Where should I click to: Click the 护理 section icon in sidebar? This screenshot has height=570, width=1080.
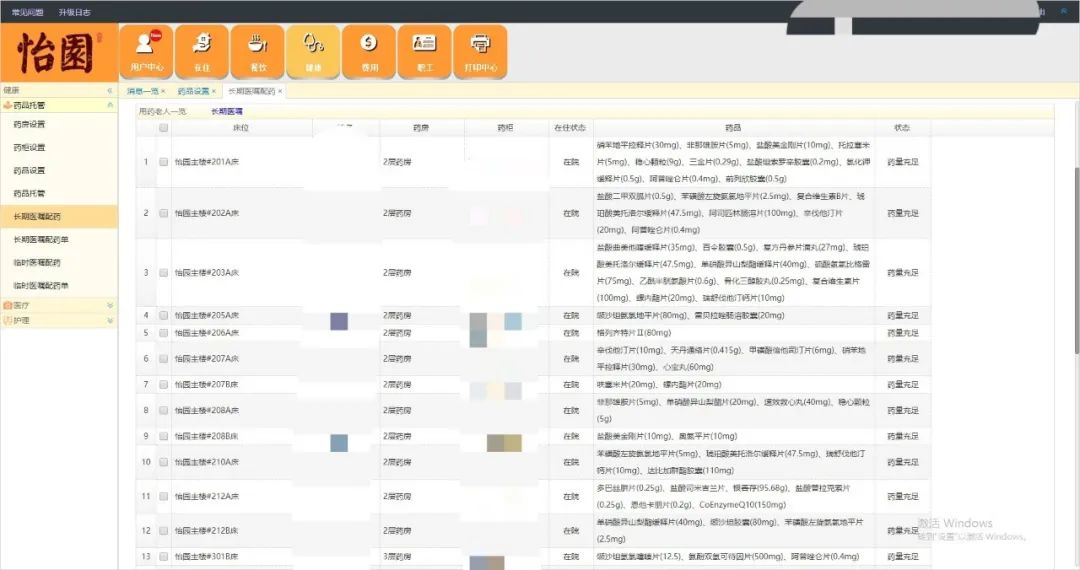tap(8, 320)
